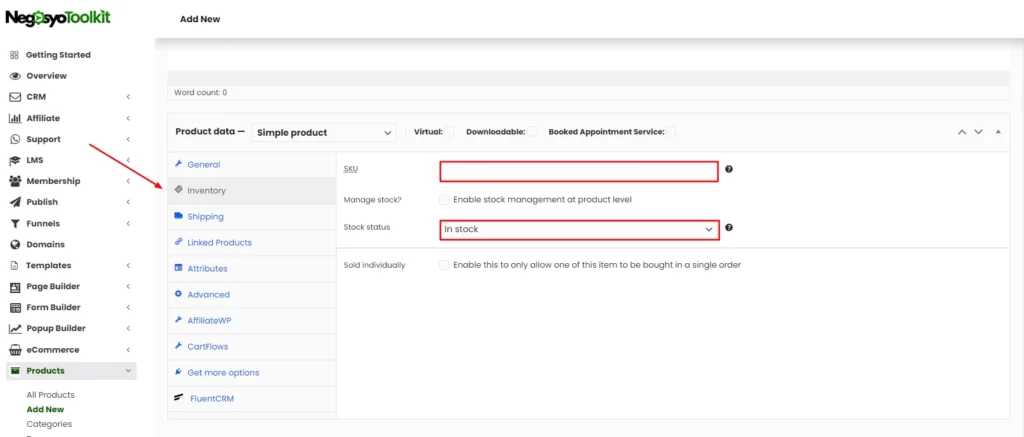Open the General product data tab
Viewport: 1024px width, 437px height.
pos(252,165)
